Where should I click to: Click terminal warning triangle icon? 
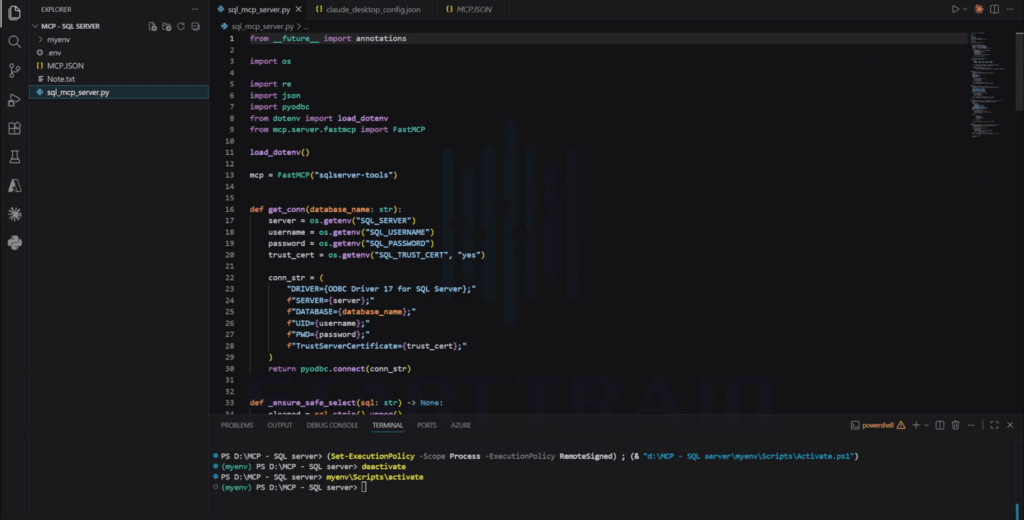(x=901, y=425)
